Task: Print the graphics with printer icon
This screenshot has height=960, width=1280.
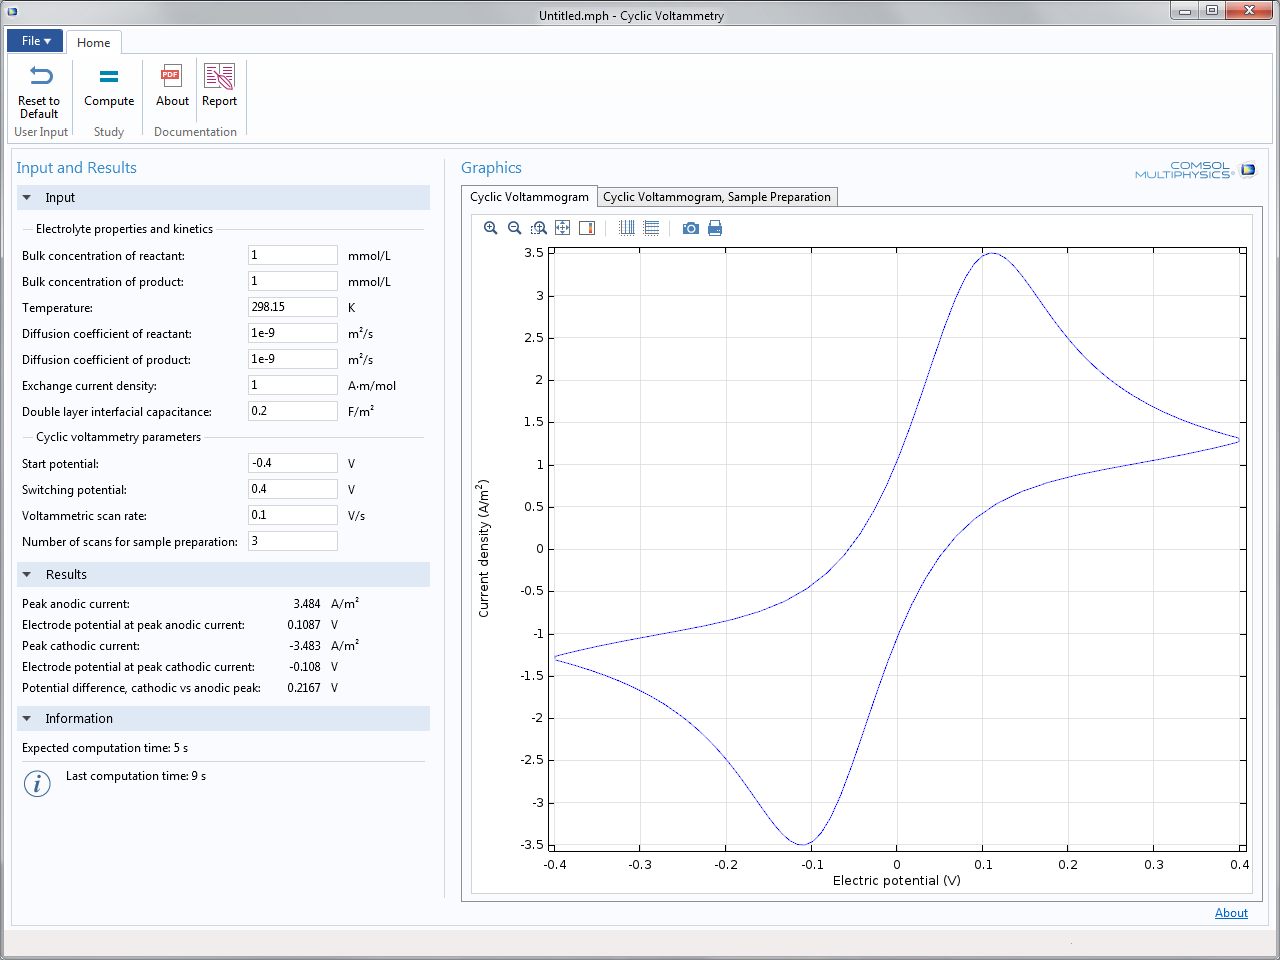Action: tap(715, 228)
